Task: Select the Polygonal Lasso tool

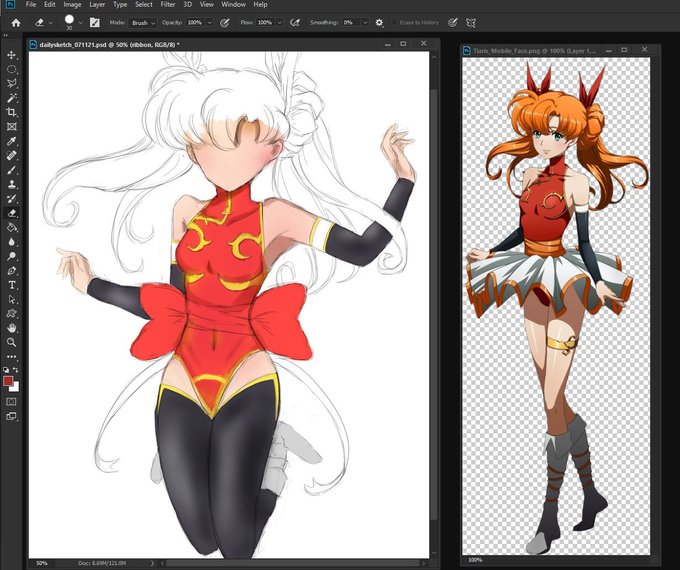Action: point(12,84)
